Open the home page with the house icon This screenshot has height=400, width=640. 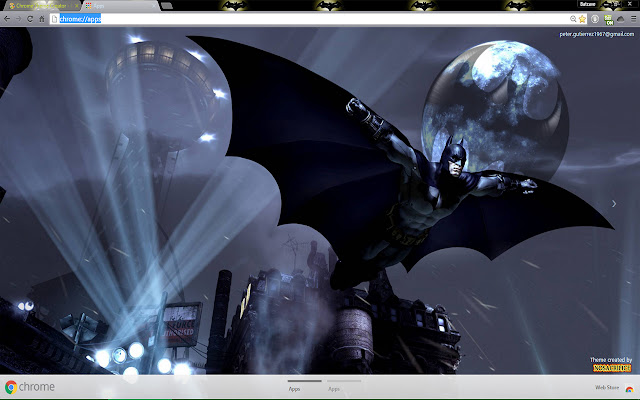(42, 19)
